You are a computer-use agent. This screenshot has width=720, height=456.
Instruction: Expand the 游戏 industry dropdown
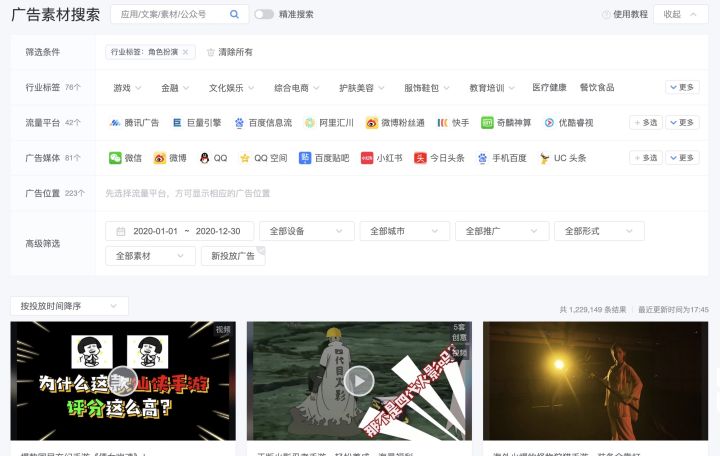(x=127, y=88)
